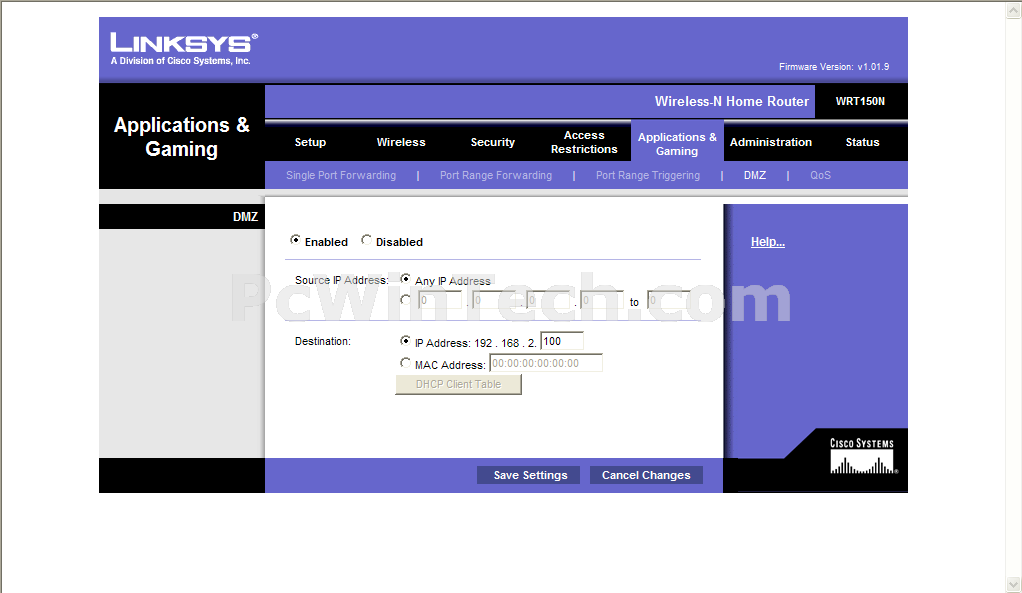
Task: Open the Wireless tab
Action: tap(401, 142)
